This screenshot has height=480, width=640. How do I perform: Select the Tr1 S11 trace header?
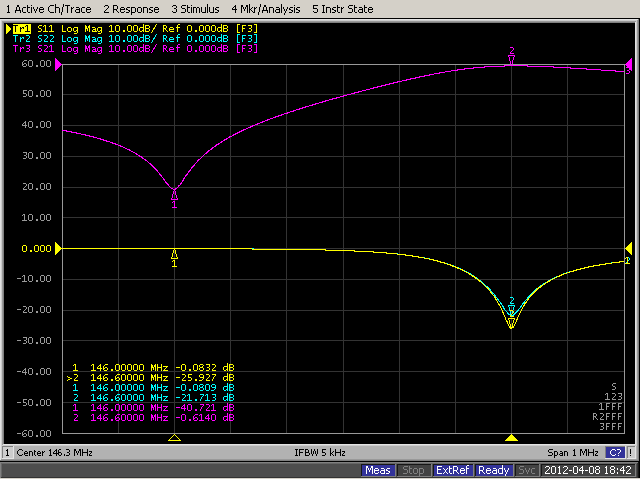click(136, 29)
